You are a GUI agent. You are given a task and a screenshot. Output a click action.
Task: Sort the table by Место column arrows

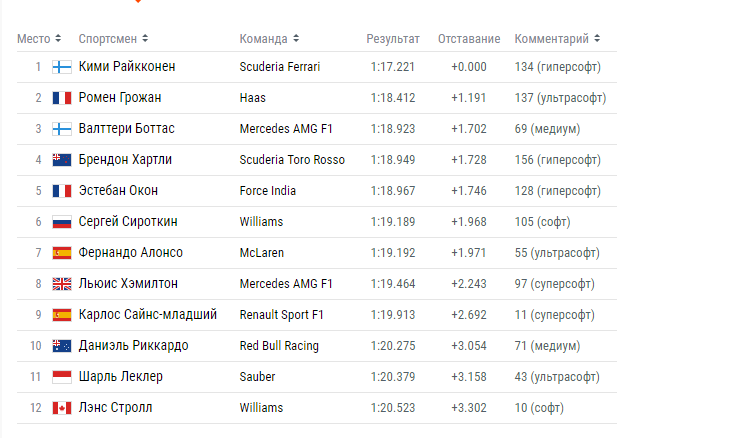pyautogui.click(x=58, y=39)
